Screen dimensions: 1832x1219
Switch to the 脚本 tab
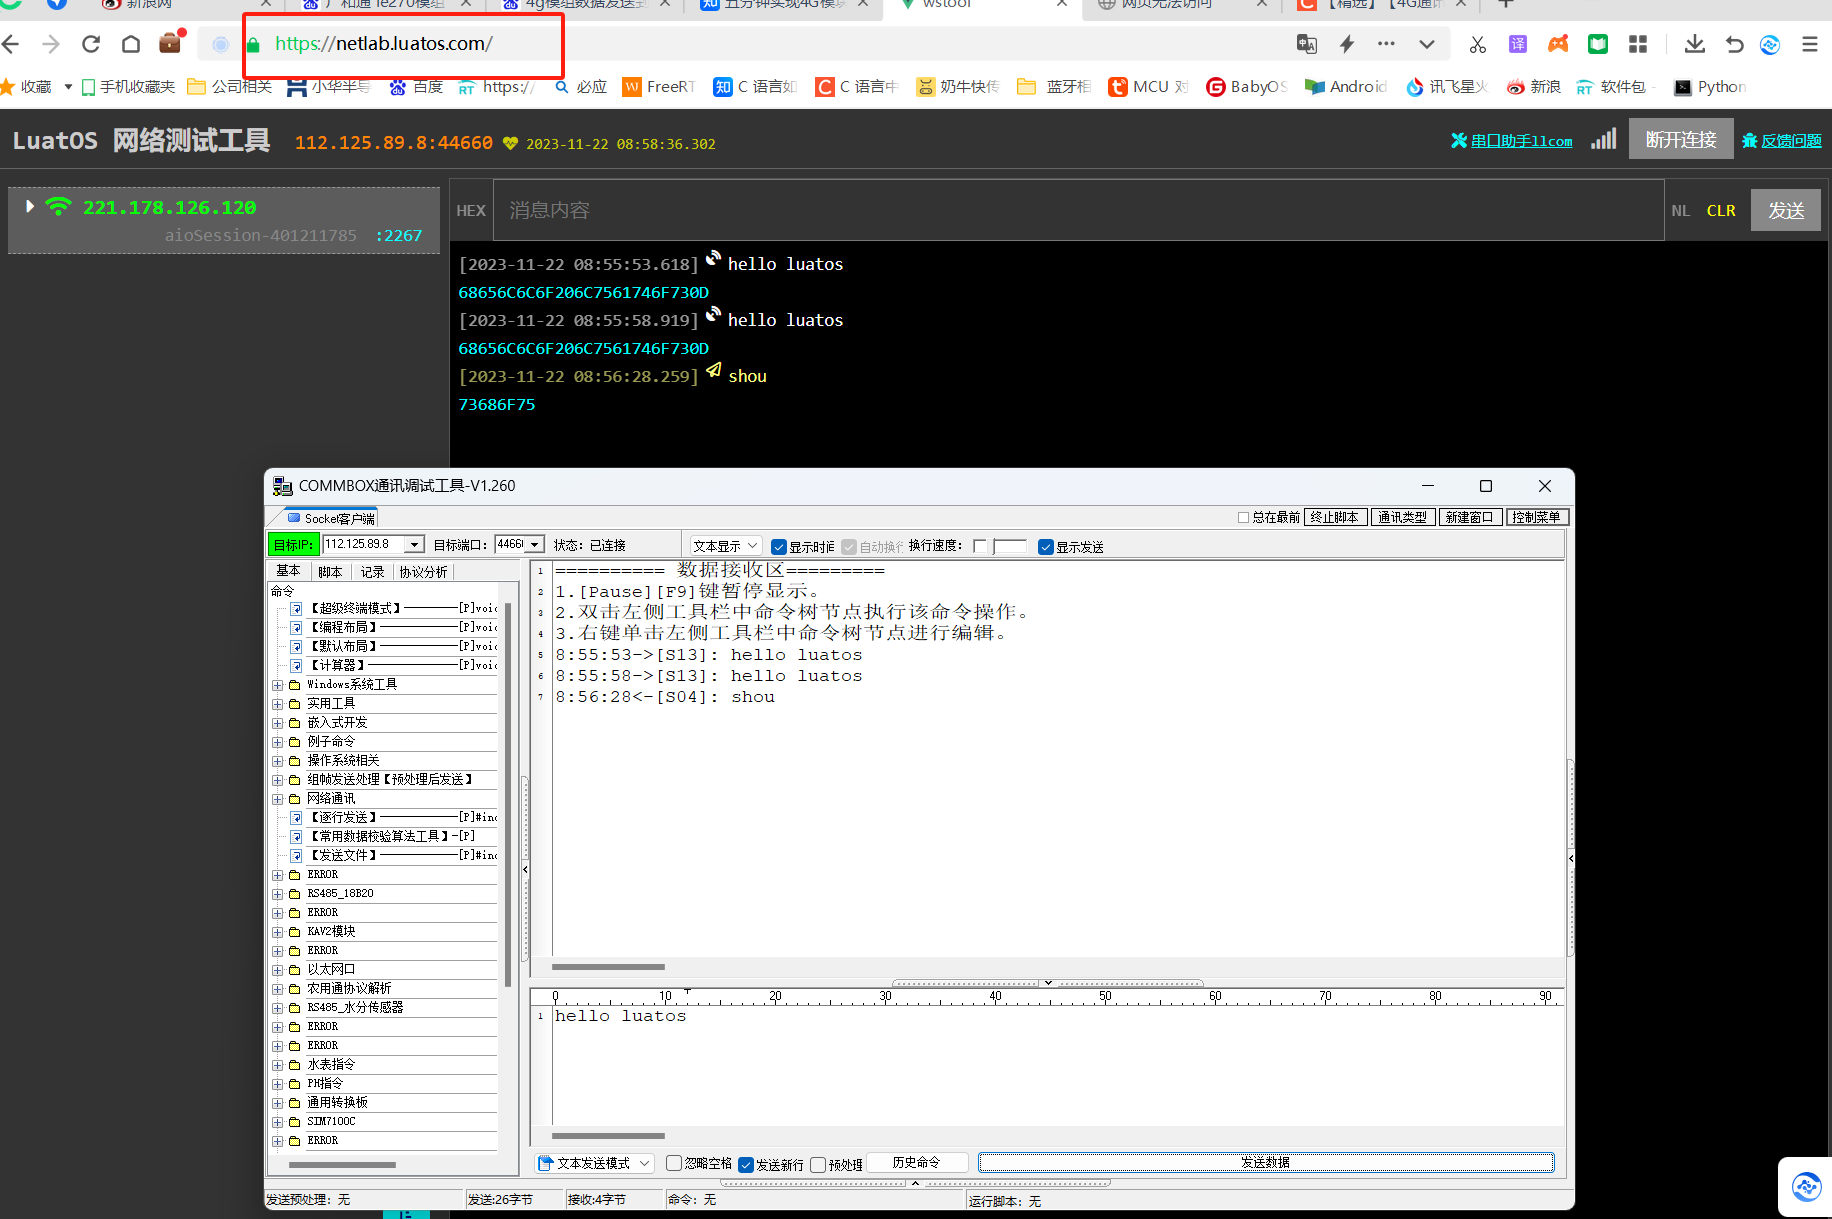pyautogui.click(x=330, y=572)
